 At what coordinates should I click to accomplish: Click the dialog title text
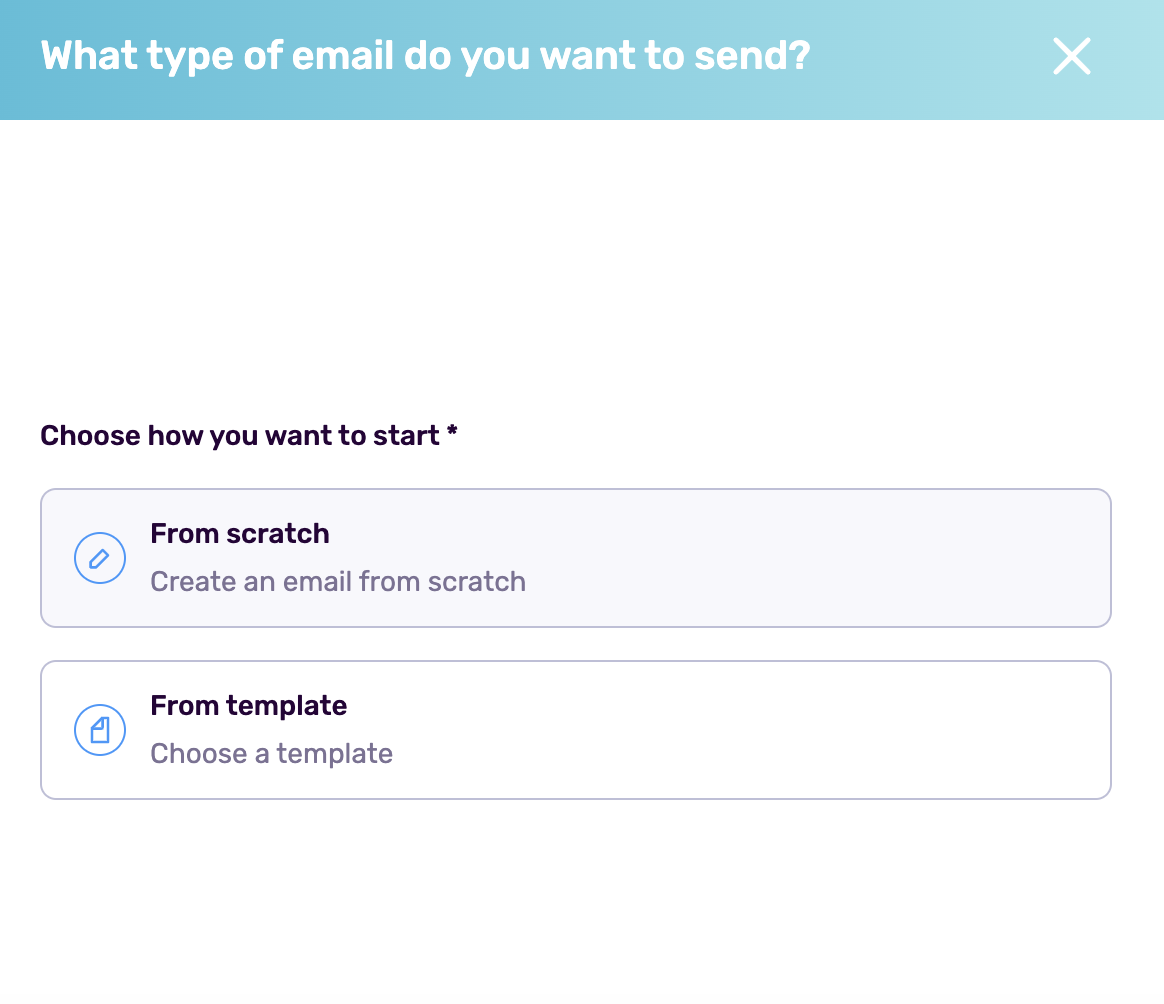tap(424, 56)
